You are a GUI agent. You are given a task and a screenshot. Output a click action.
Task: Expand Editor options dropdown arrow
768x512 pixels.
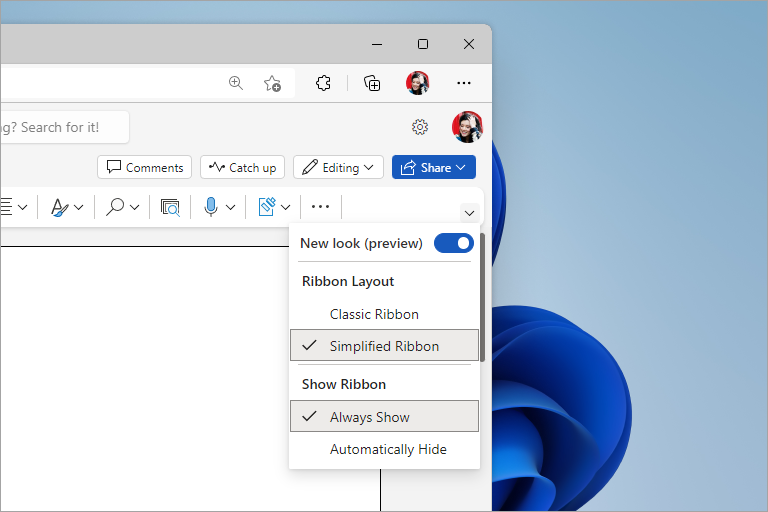tap(286, 207)
